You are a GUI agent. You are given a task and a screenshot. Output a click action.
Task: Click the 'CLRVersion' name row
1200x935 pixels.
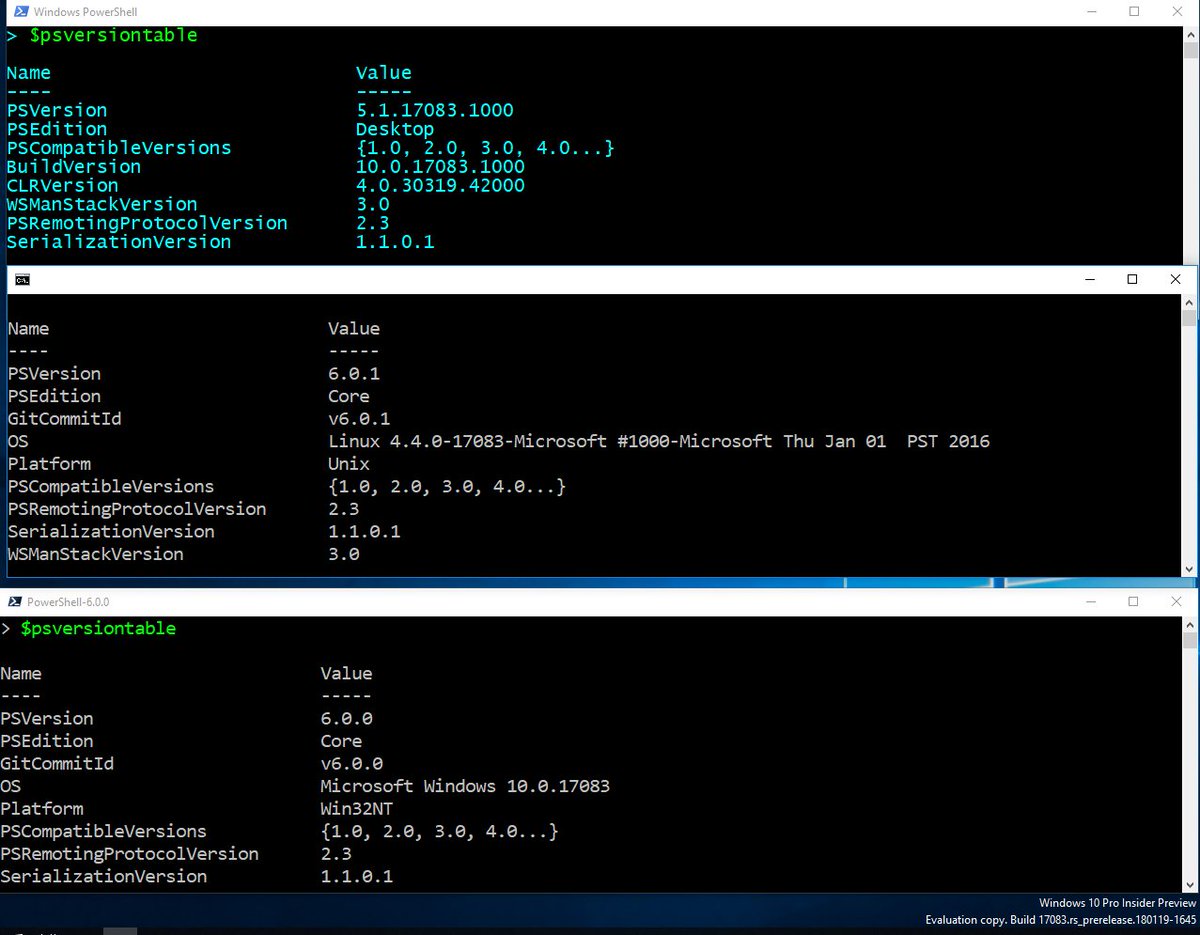[x=62, y=186]
